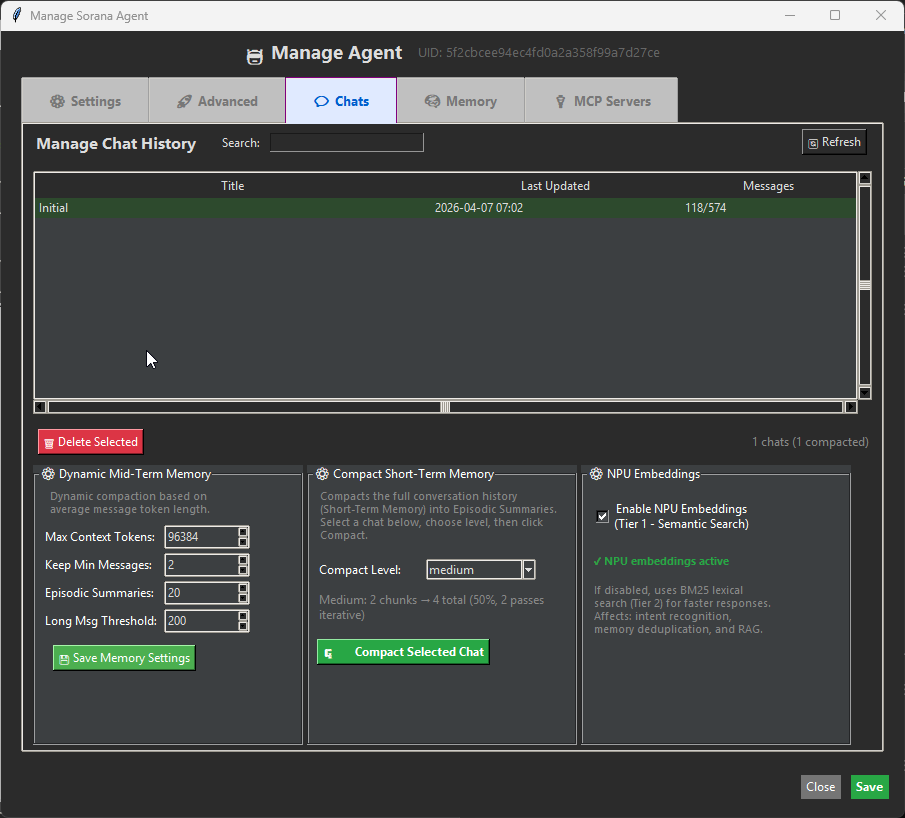Open the MCP Servers tab

(601, 100)
